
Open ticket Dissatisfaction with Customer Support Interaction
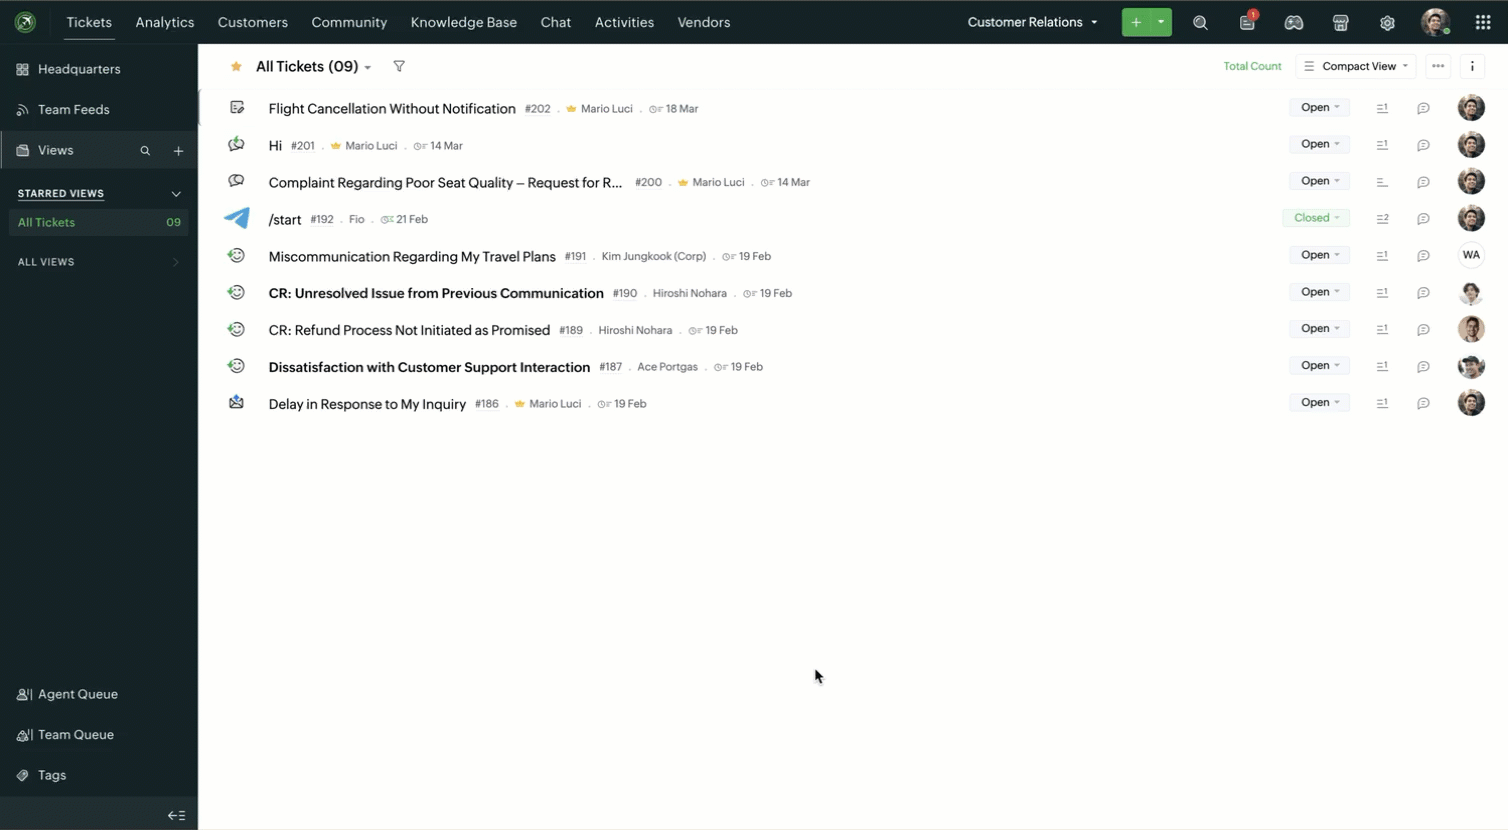coord(429,367)
